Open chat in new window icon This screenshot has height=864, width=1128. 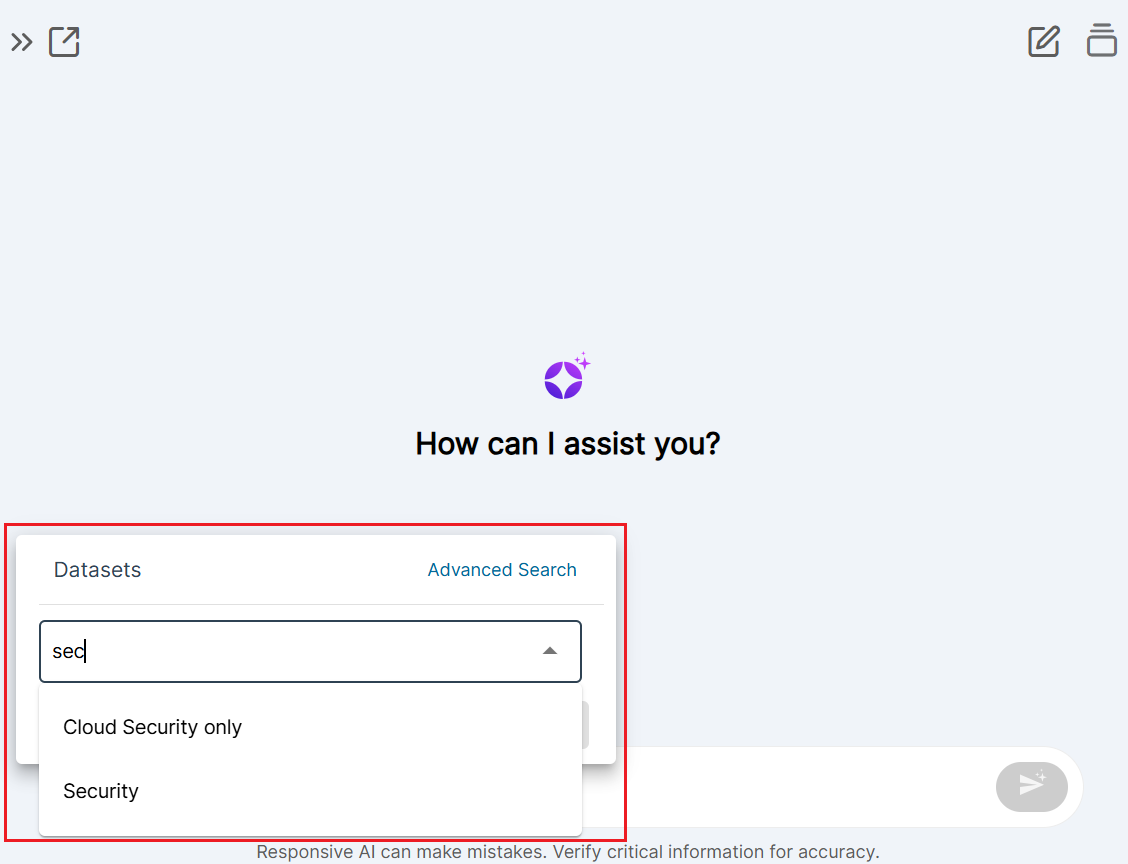(64, 42)
